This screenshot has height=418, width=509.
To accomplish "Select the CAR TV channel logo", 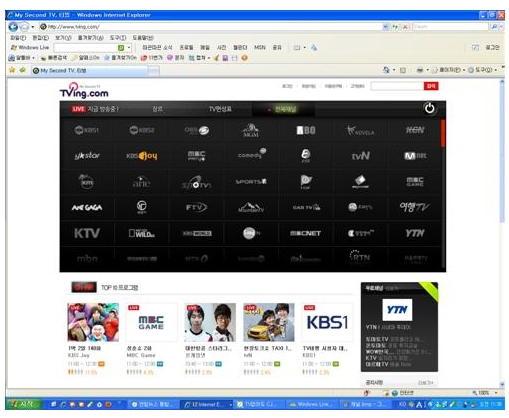I will (306, 207).
